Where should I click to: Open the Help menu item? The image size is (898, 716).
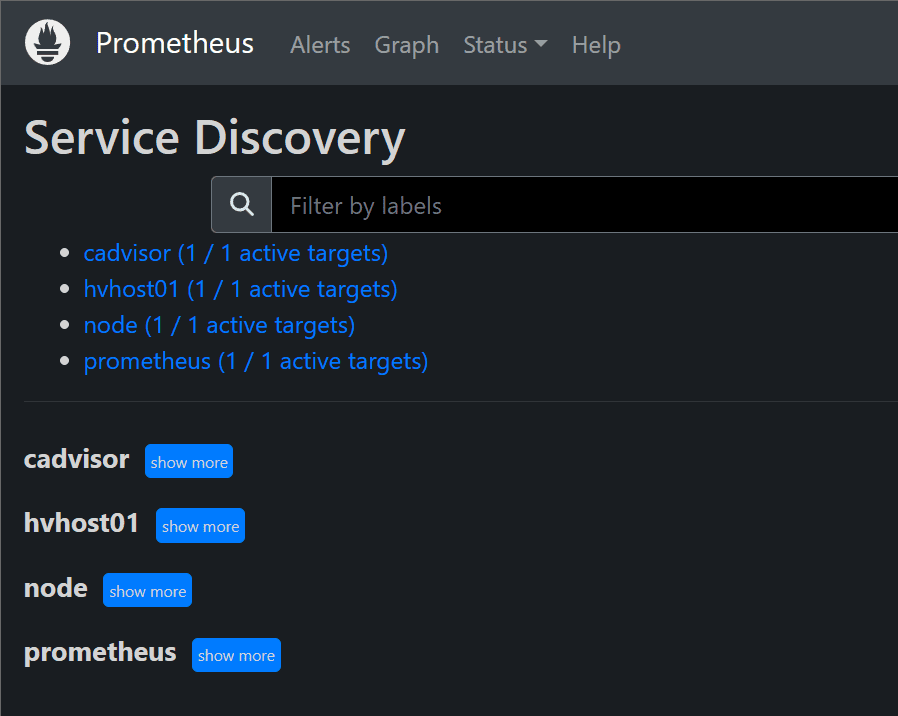tap(596, 45)
